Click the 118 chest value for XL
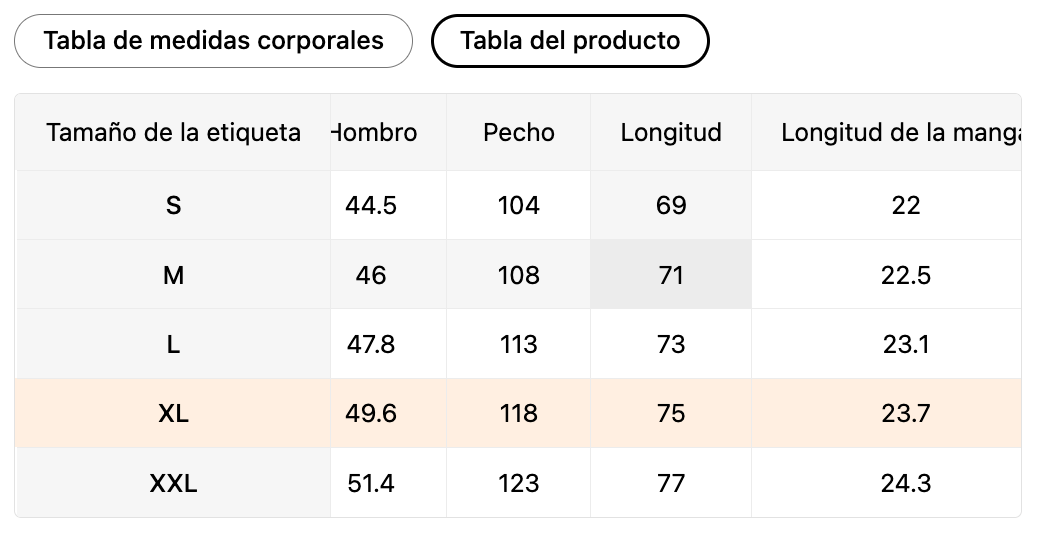The height and width of the screenshot is (538, 1040). [518, 413]
